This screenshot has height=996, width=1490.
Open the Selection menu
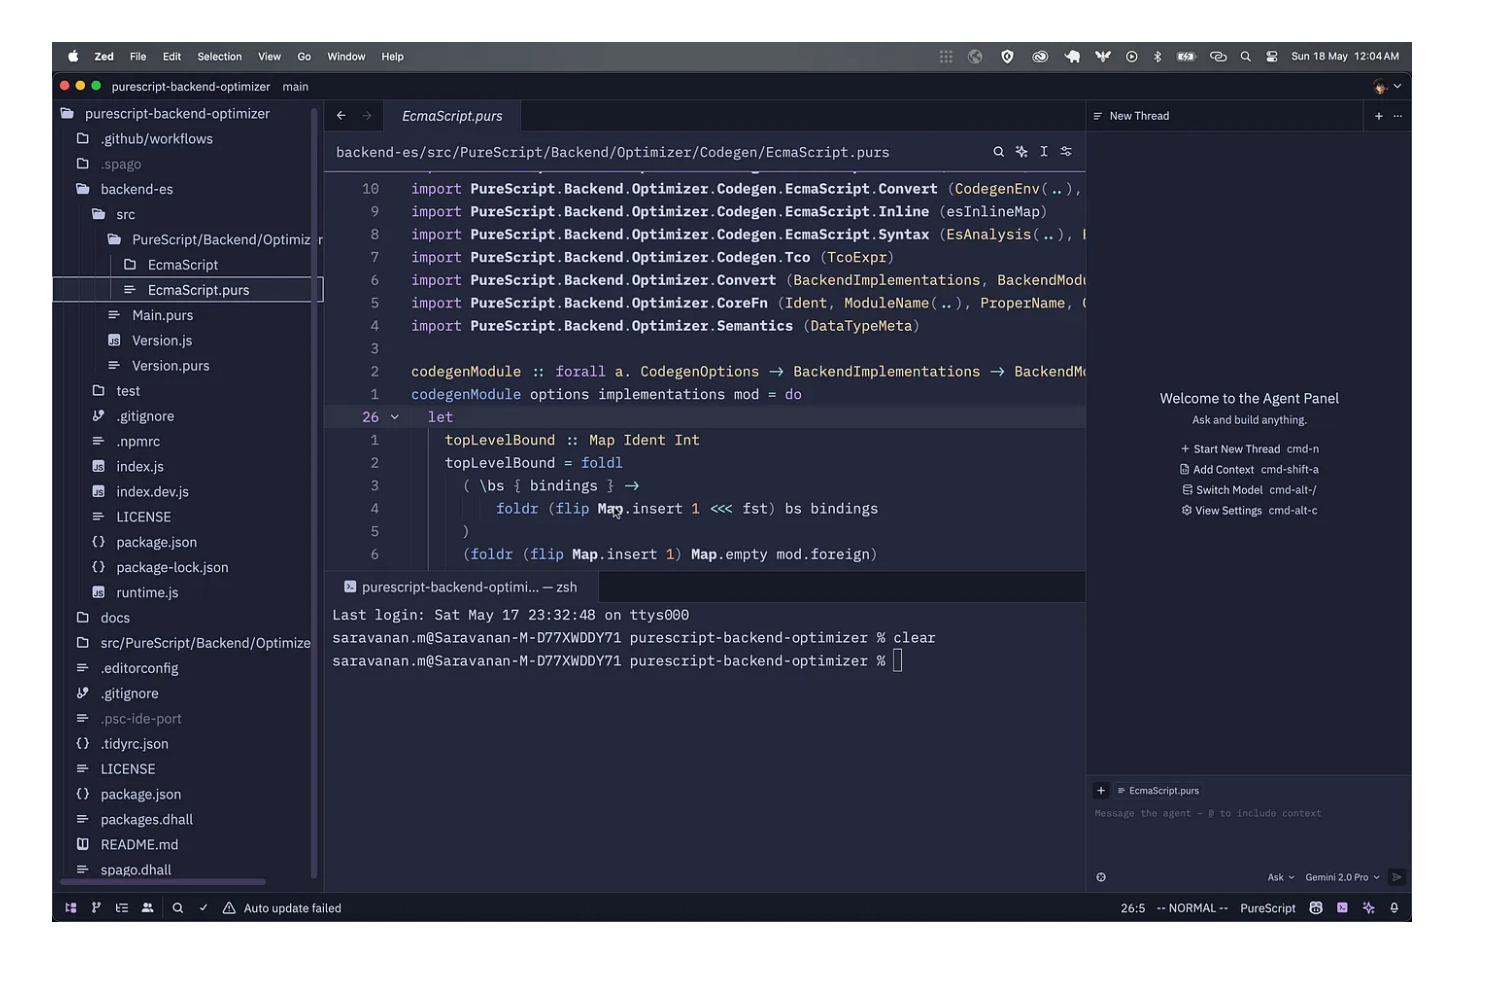coord(219,57)
